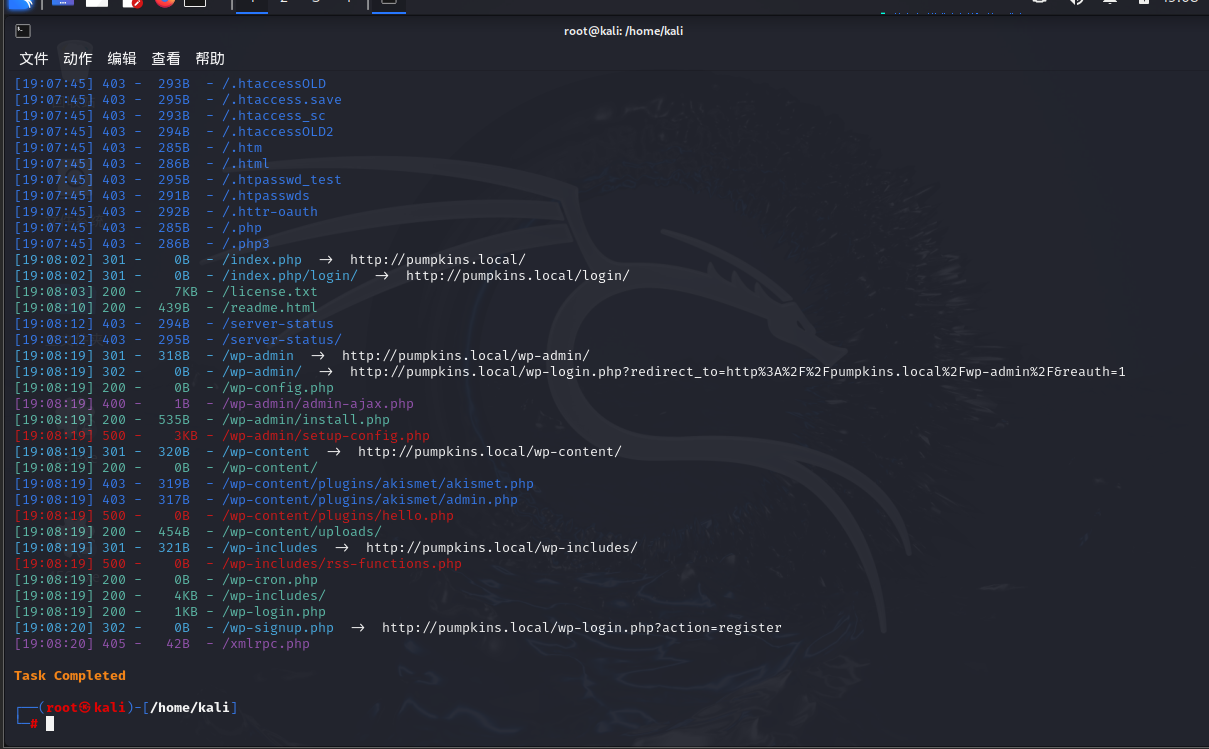
Task: Click the terminal cursor at the # prompt
Action: tap(50, 723)
